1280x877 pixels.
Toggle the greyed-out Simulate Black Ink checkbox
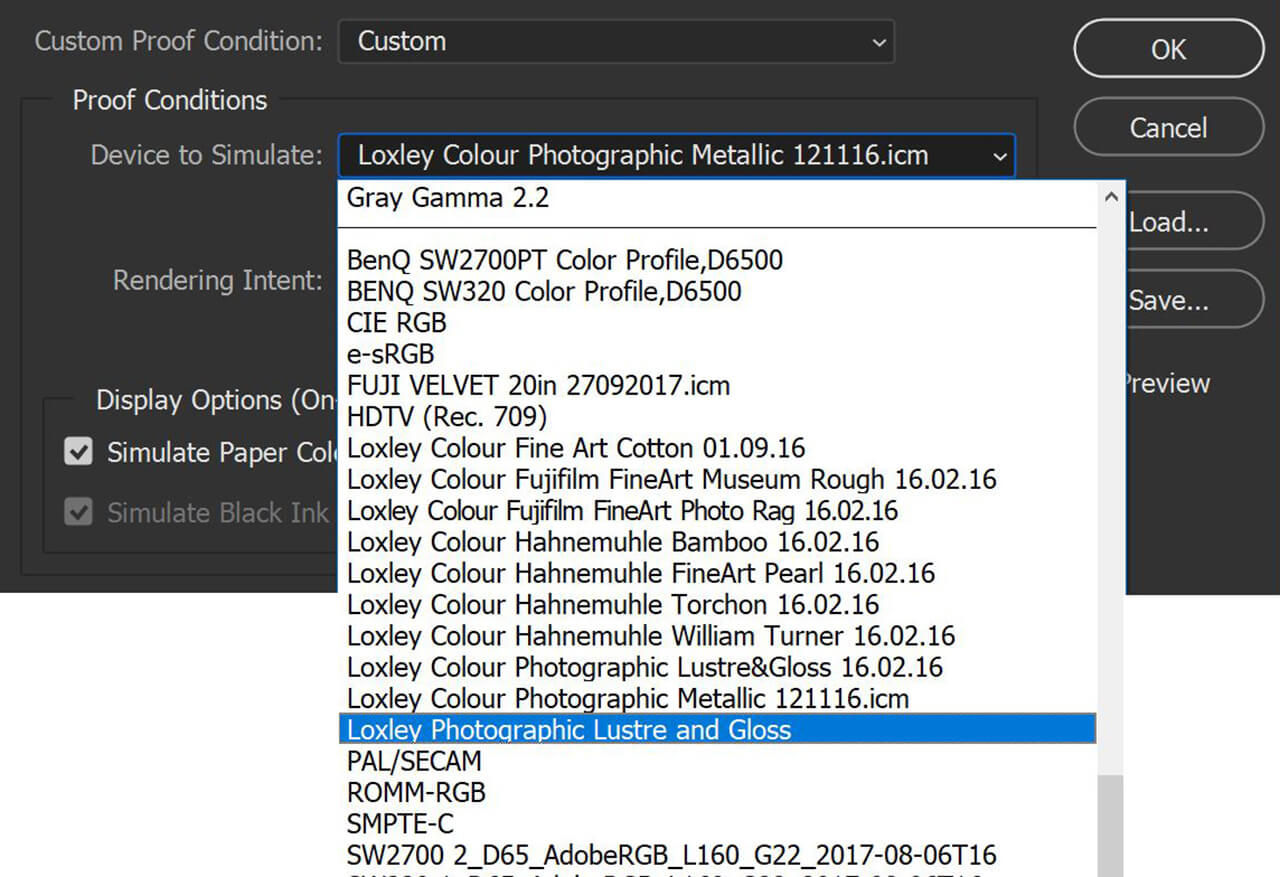[78, 513]
